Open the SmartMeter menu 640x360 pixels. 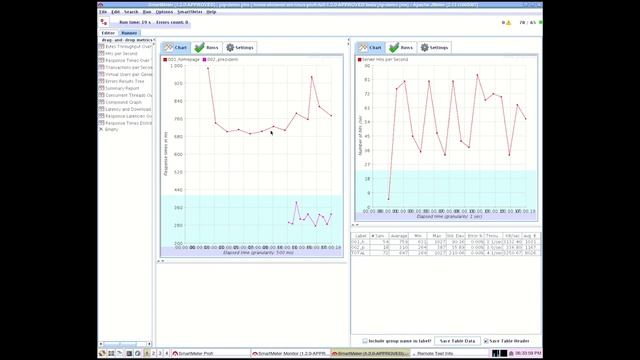(x=190, y=12)
